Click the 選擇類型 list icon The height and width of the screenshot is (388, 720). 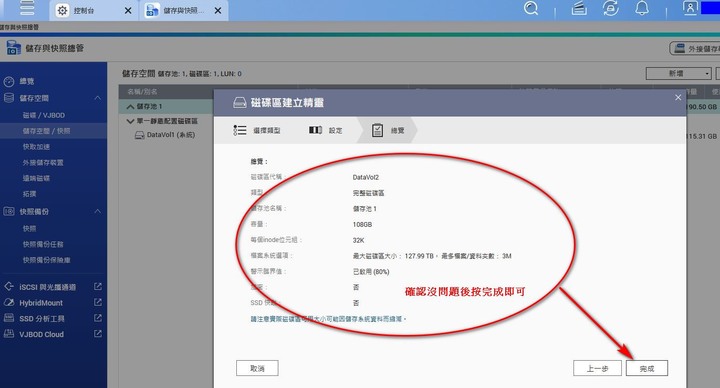(x=240, y=130)
